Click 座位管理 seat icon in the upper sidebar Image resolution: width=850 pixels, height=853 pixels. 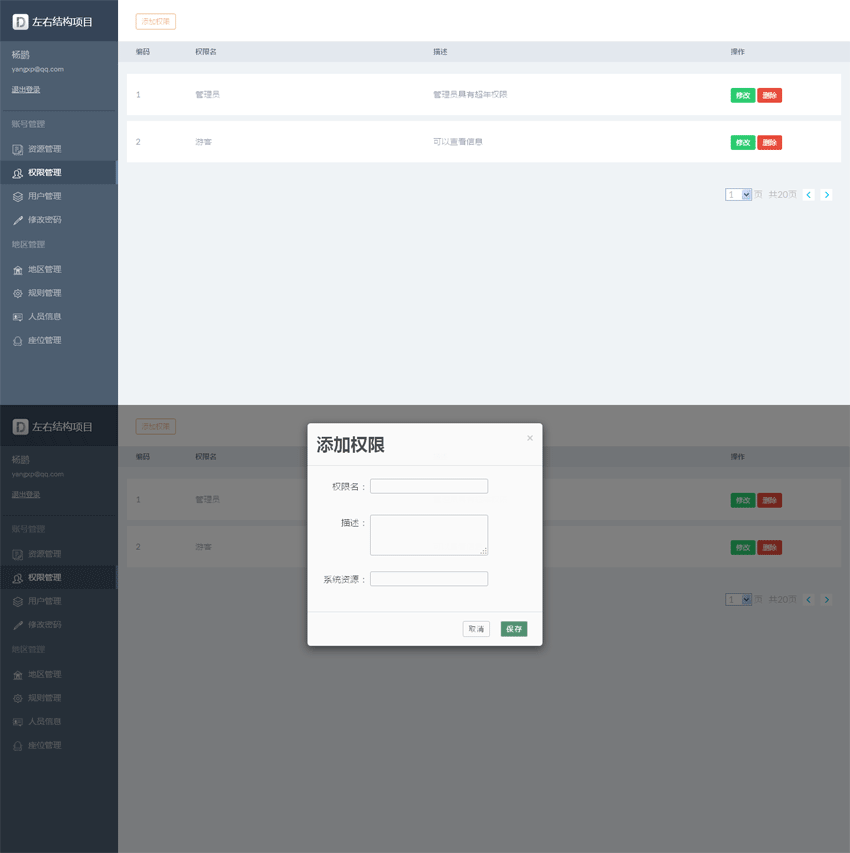(17, 341)
